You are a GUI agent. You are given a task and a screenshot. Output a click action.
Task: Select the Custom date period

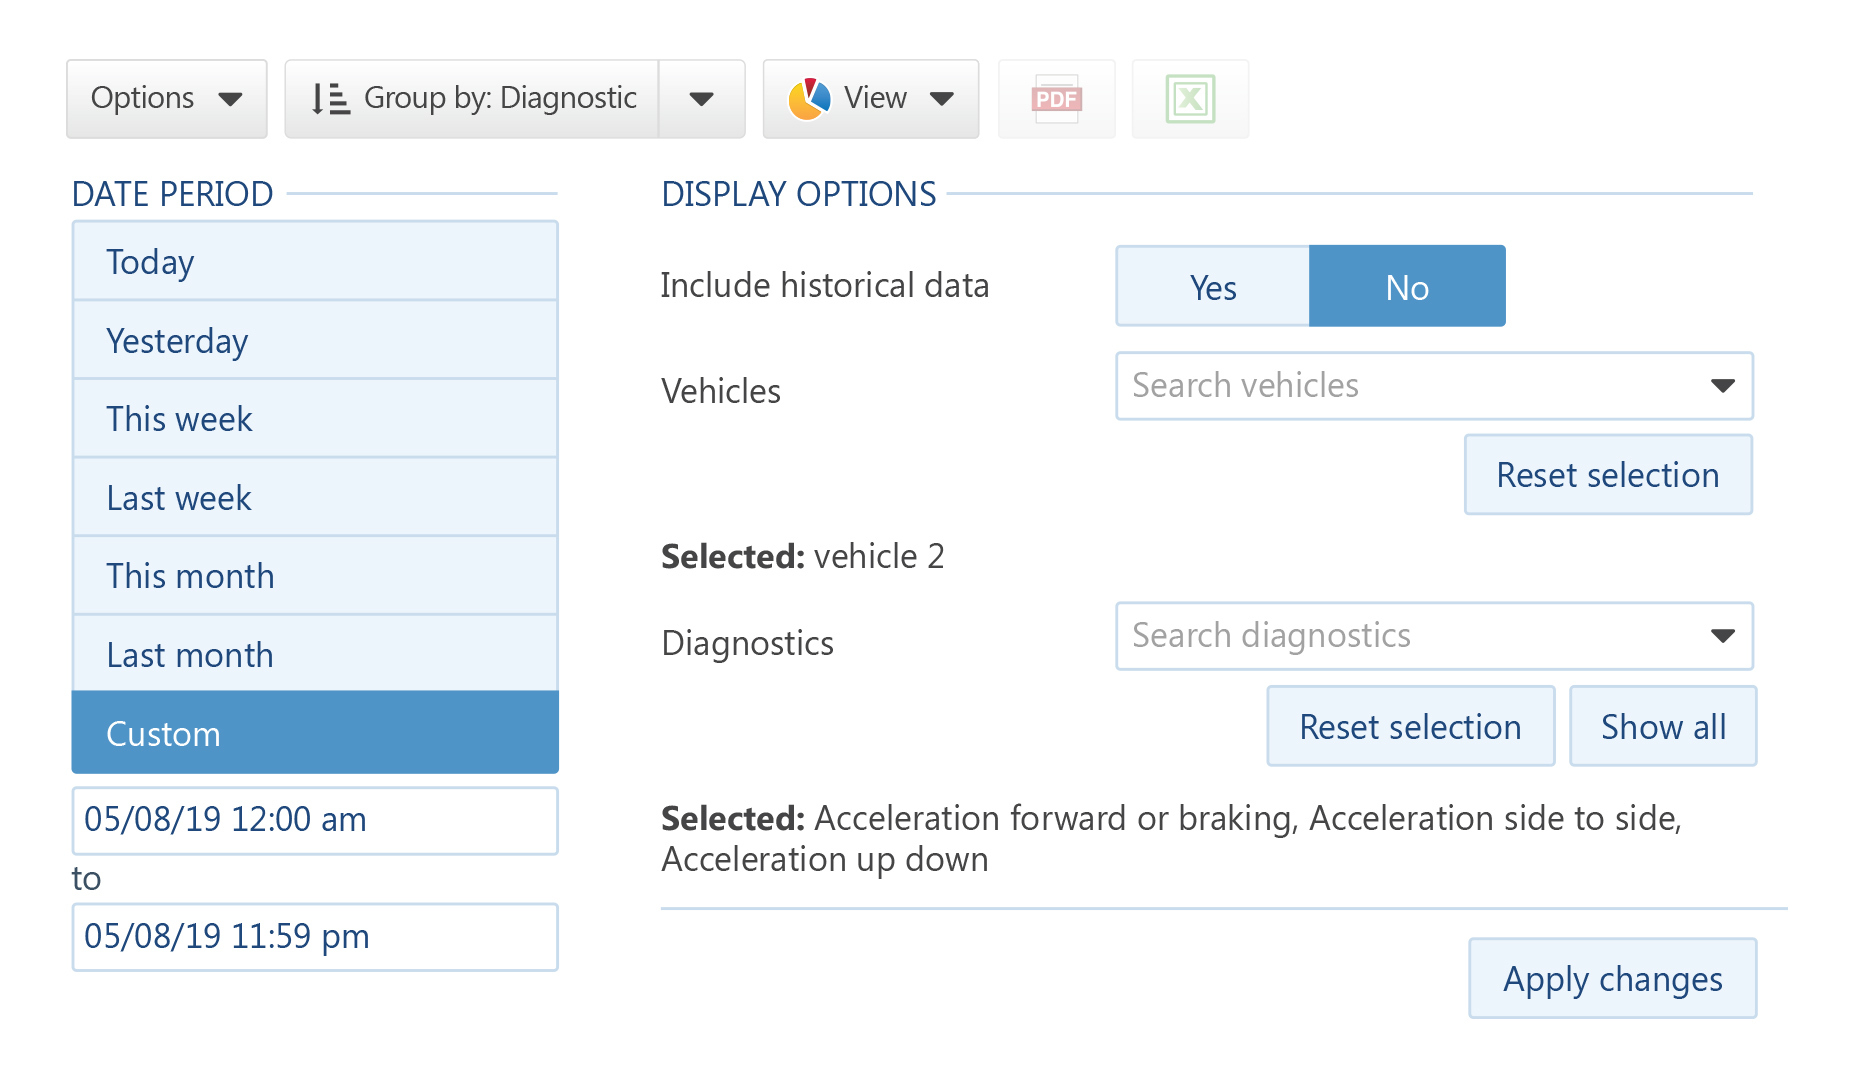point(314,732)
